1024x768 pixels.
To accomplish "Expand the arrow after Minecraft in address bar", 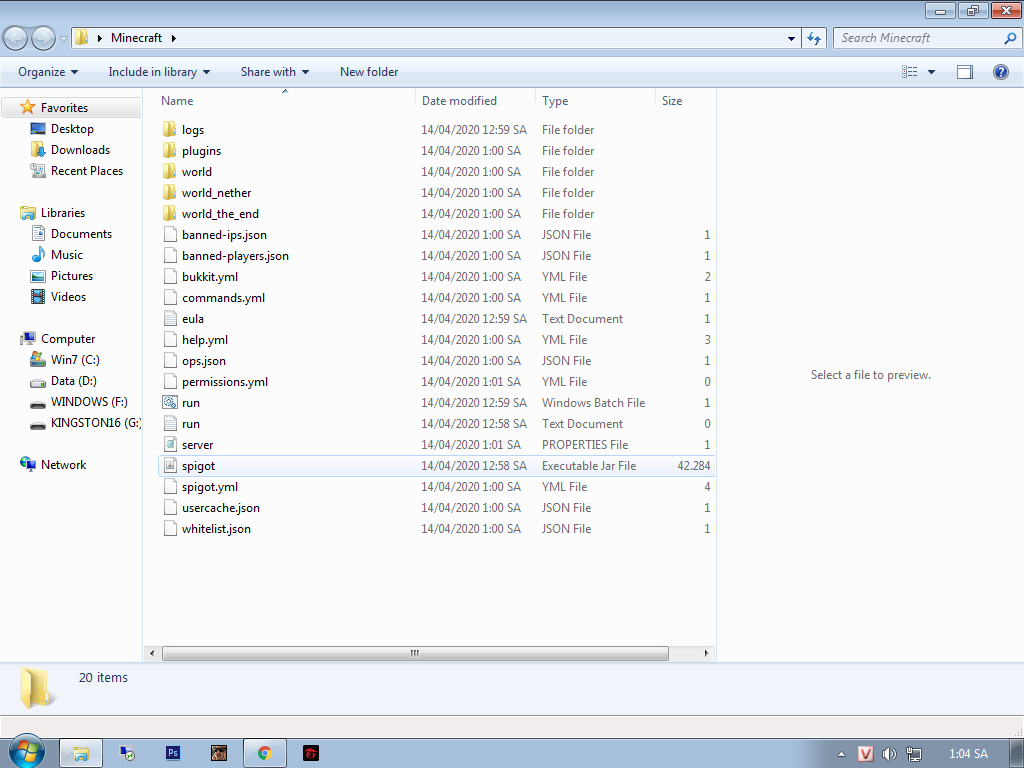I will [x=174, y=38].
